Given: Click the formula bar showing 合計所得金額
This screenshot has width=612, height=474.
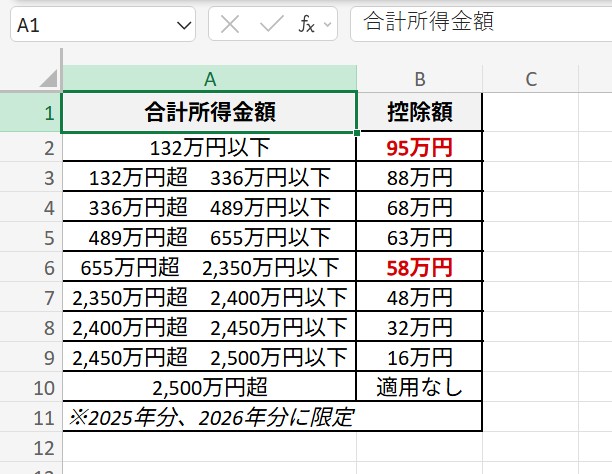Looking at the screenshot, I should point(480,22).
